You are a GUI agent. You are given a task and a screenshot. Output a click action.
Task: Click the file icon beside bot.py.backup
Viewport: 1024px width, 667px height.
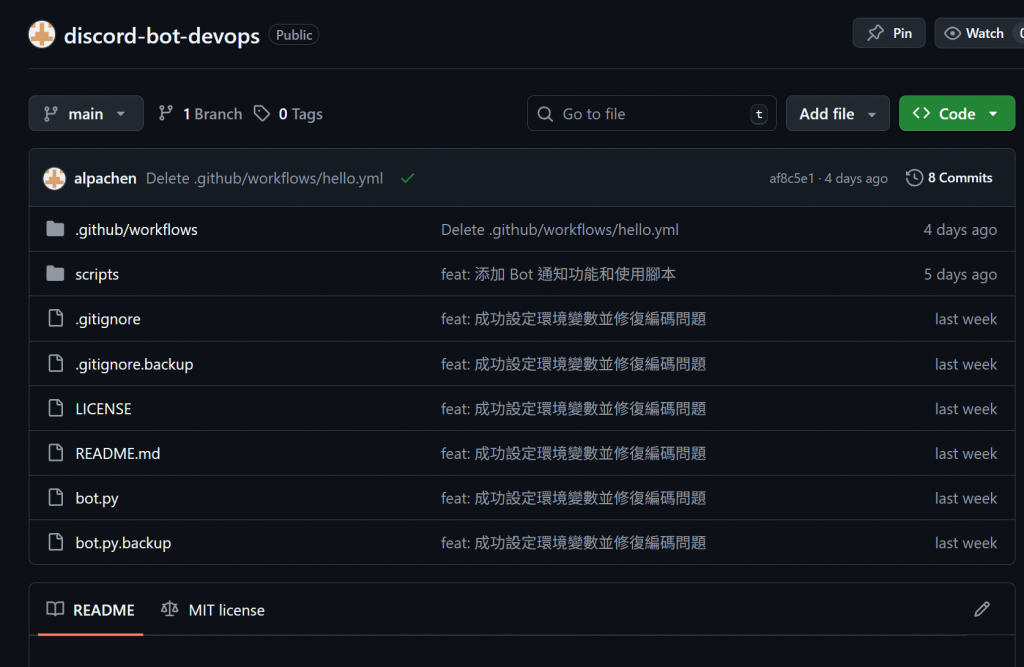click(x=56, y=542)
